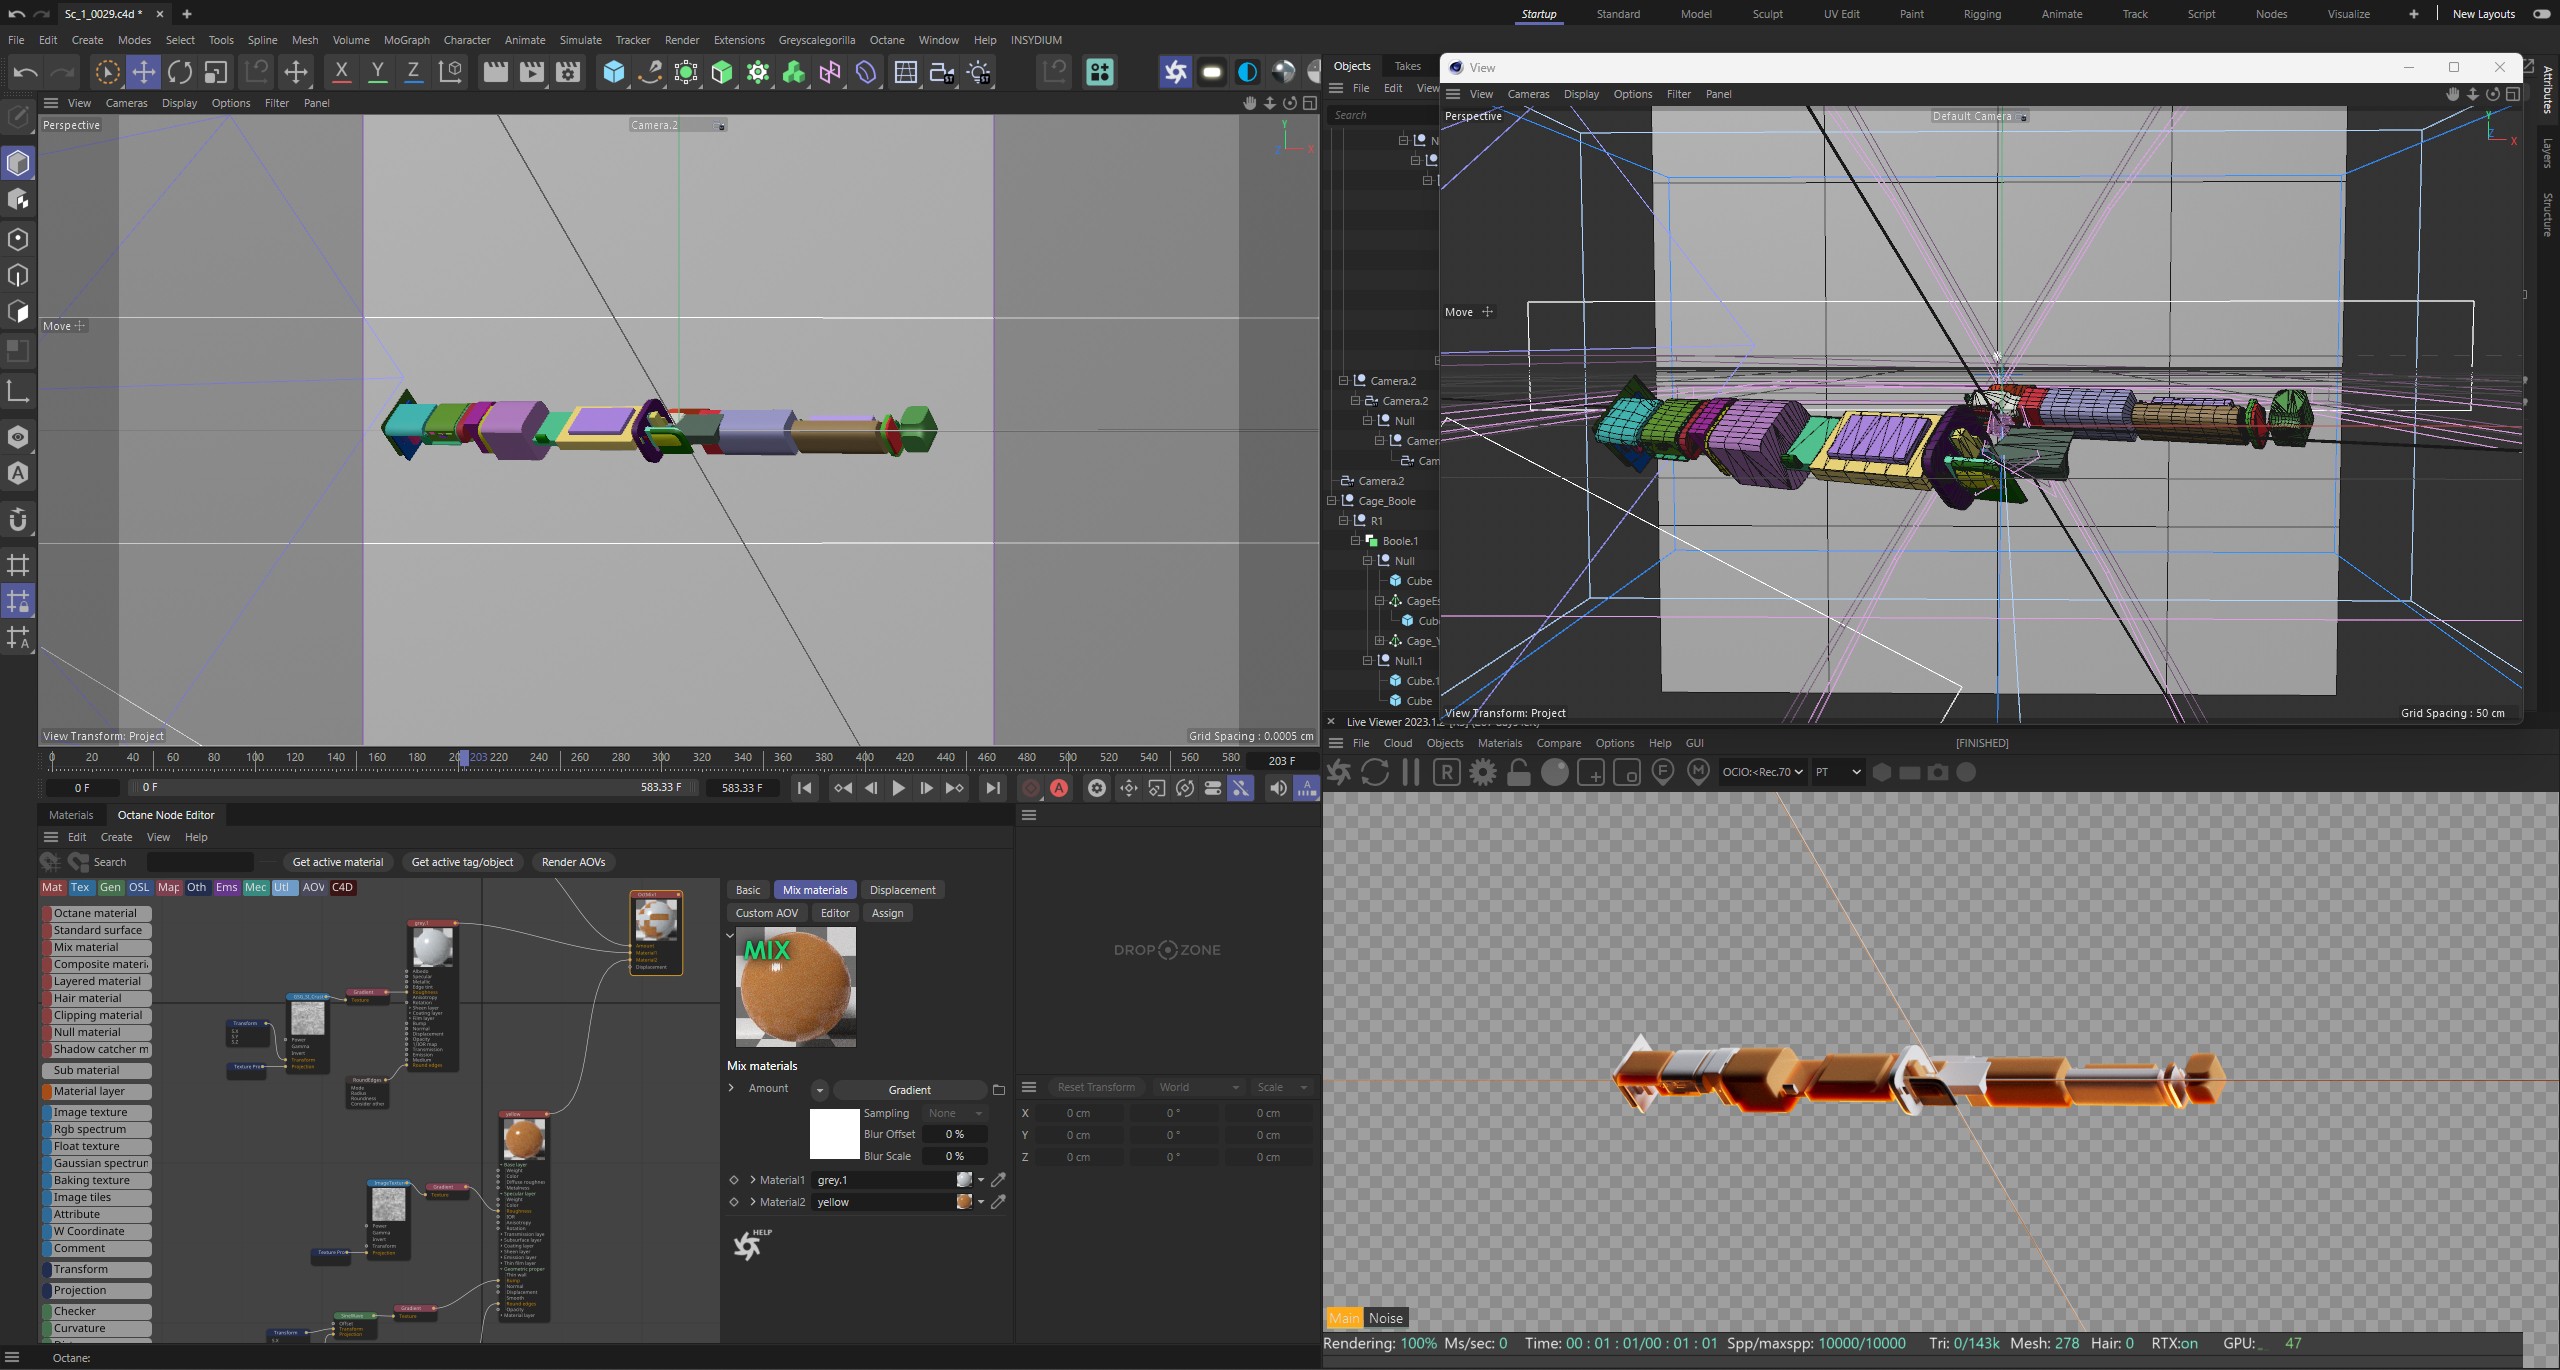Image resolution: width=2560 pixels, height=1370 pixels.
Task: Click Live Viewer render settings gear
Action: [1483, 773]
